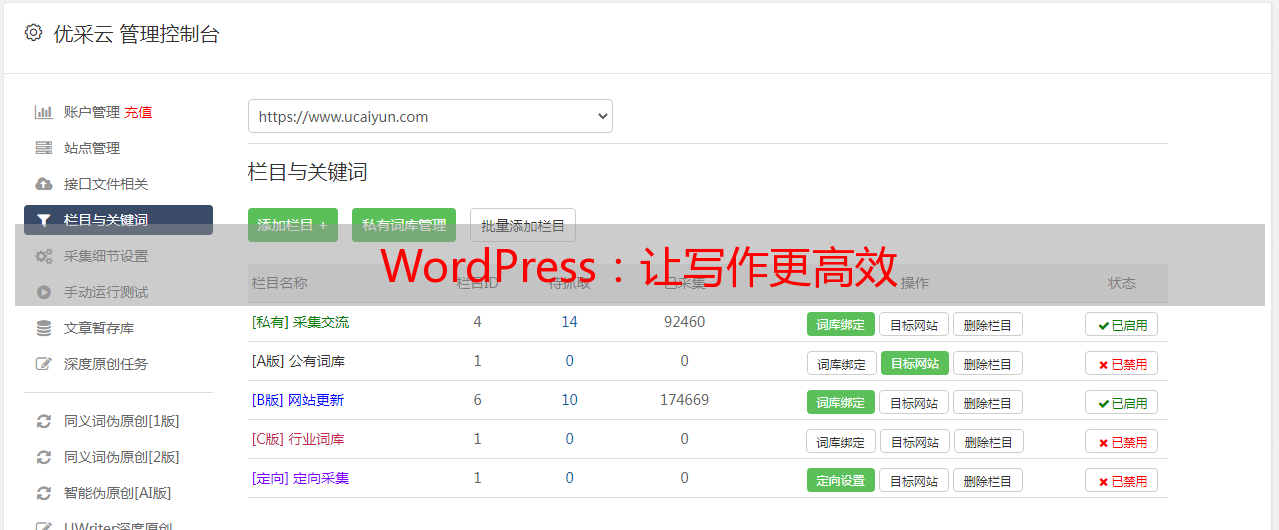Click the edit icon for 深度原创任务
Viewport: 1279px width, 530px height.
tap(43, 364)
